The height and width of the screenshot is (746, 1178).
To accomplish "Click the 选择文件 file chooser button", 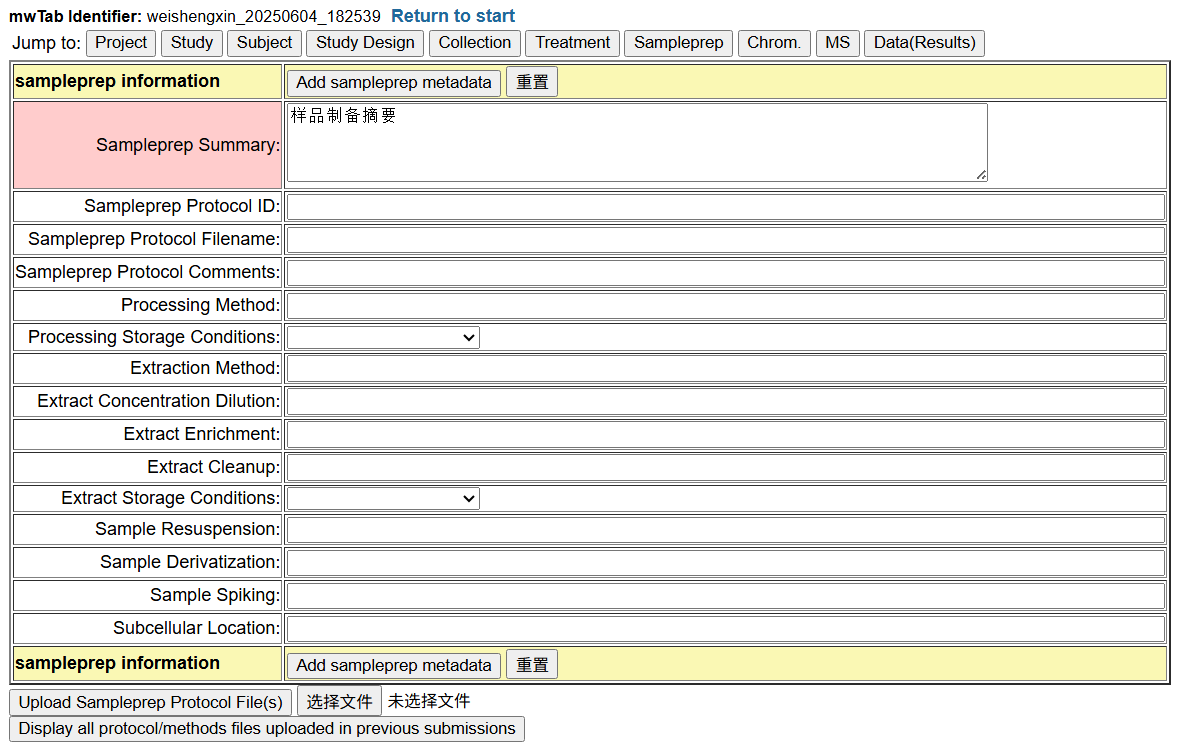I will (339, 702).
